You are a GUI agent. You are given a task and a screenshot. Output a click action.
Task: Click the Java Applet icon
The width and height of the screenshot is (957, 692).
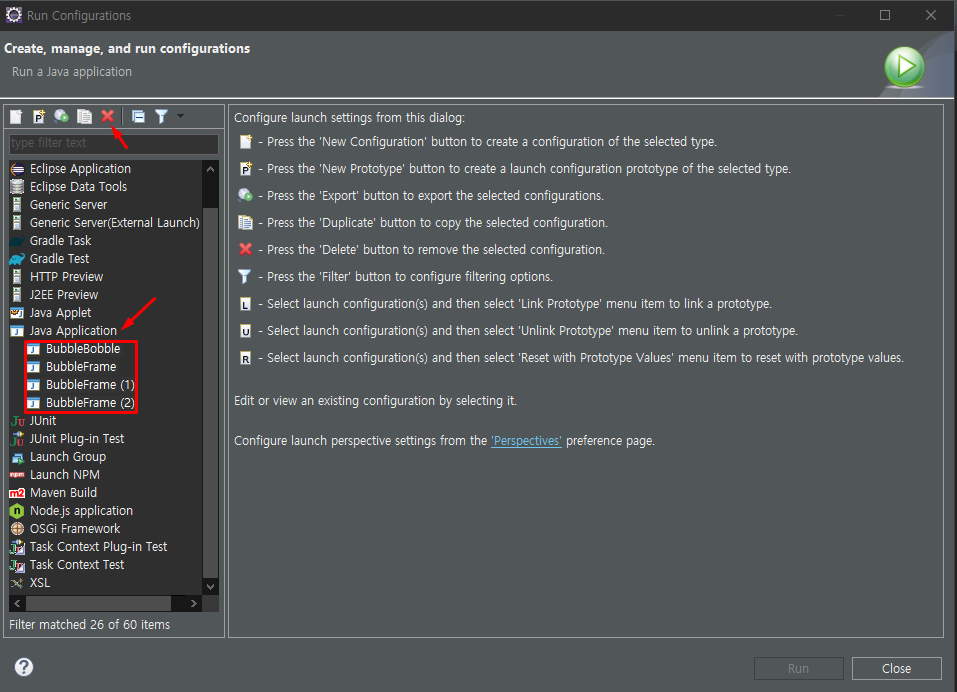tap(17, 313)
